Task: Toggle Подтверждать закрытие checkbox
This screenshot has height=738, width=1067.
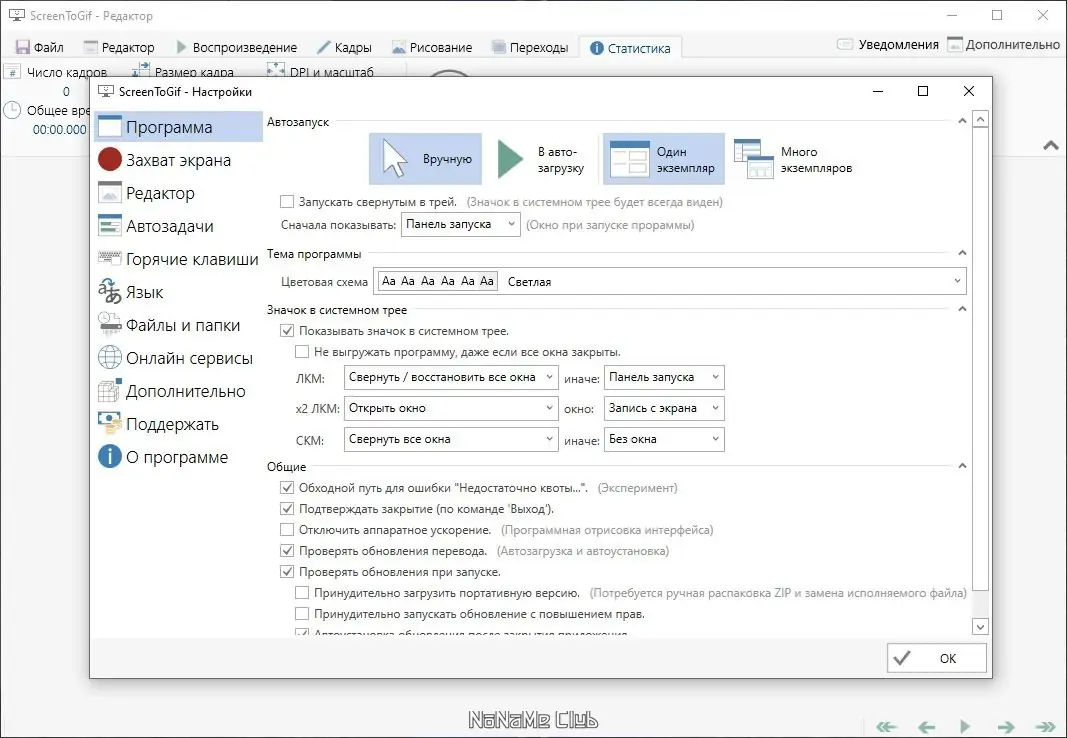Action: pos(287,509)
